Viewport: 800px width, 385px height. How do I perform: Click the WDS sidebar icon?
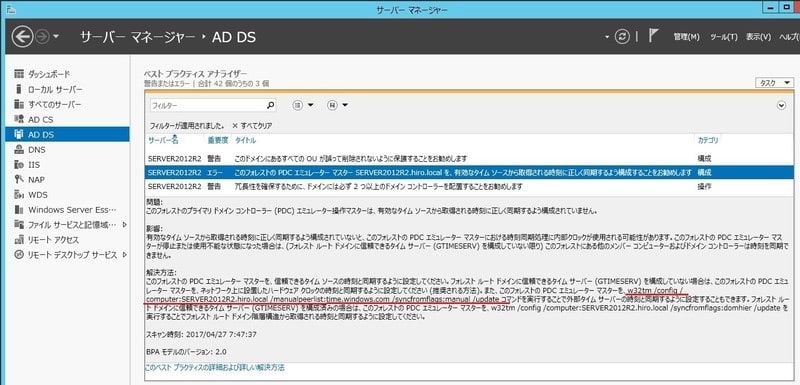click(x=19, y=194)
